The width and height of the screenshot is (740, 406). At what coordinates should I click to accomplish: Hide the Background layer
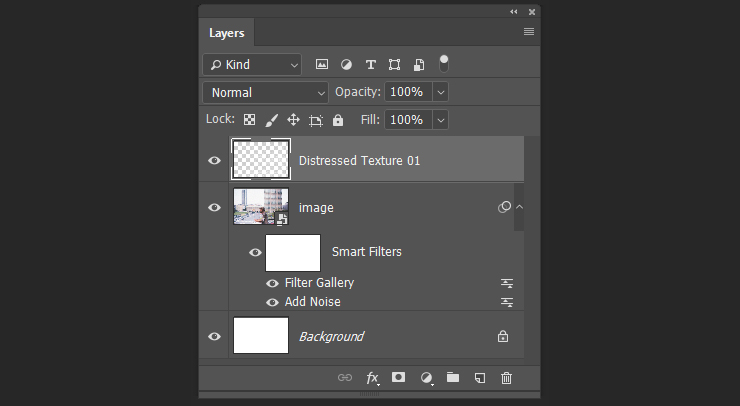pos(214,337)
